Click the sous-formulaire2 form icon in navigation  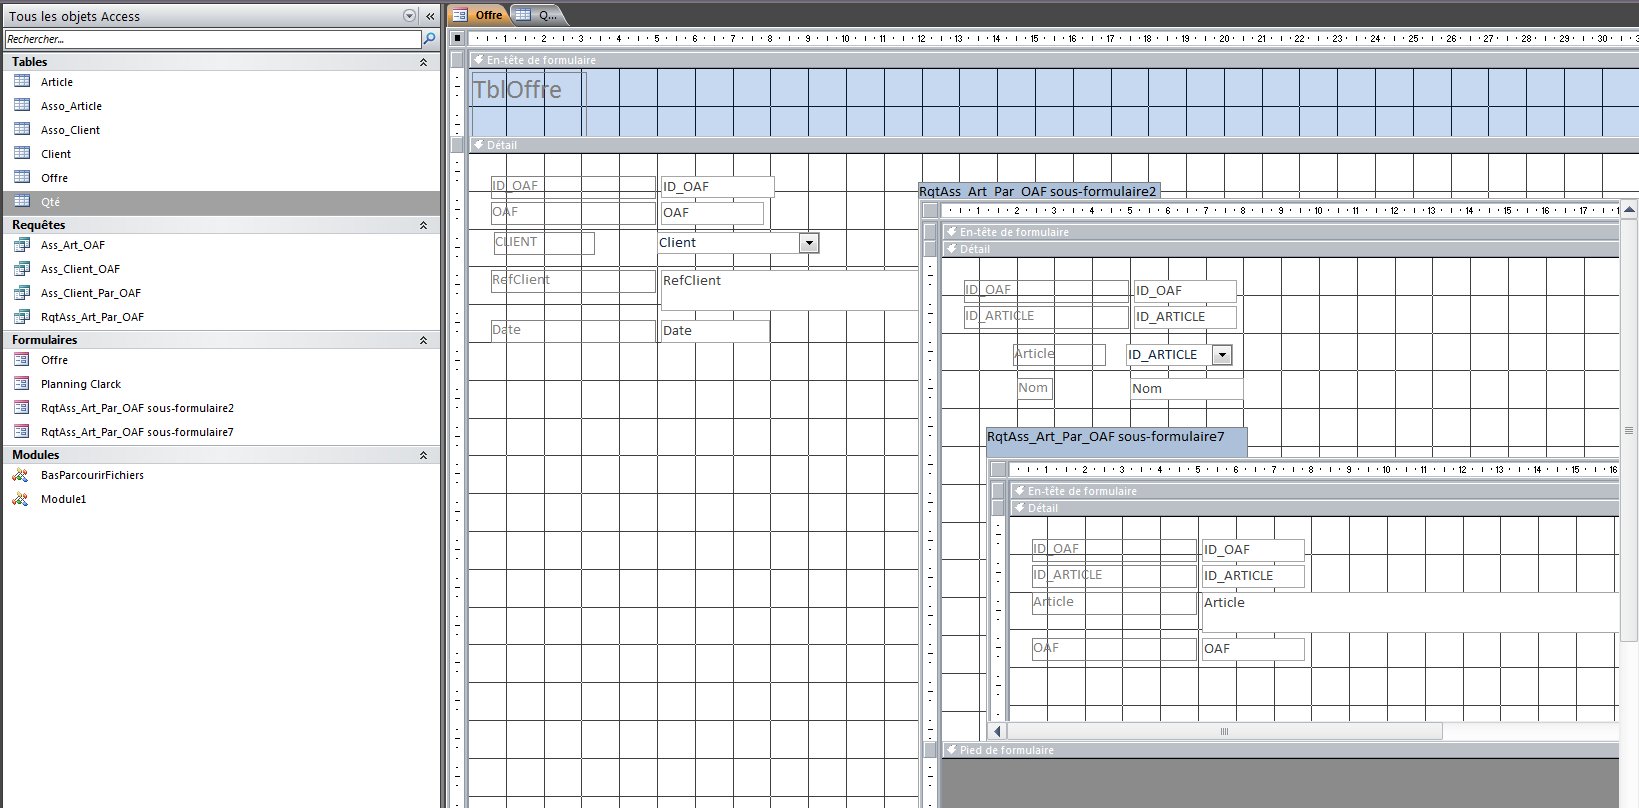click(x=22, y=407)
